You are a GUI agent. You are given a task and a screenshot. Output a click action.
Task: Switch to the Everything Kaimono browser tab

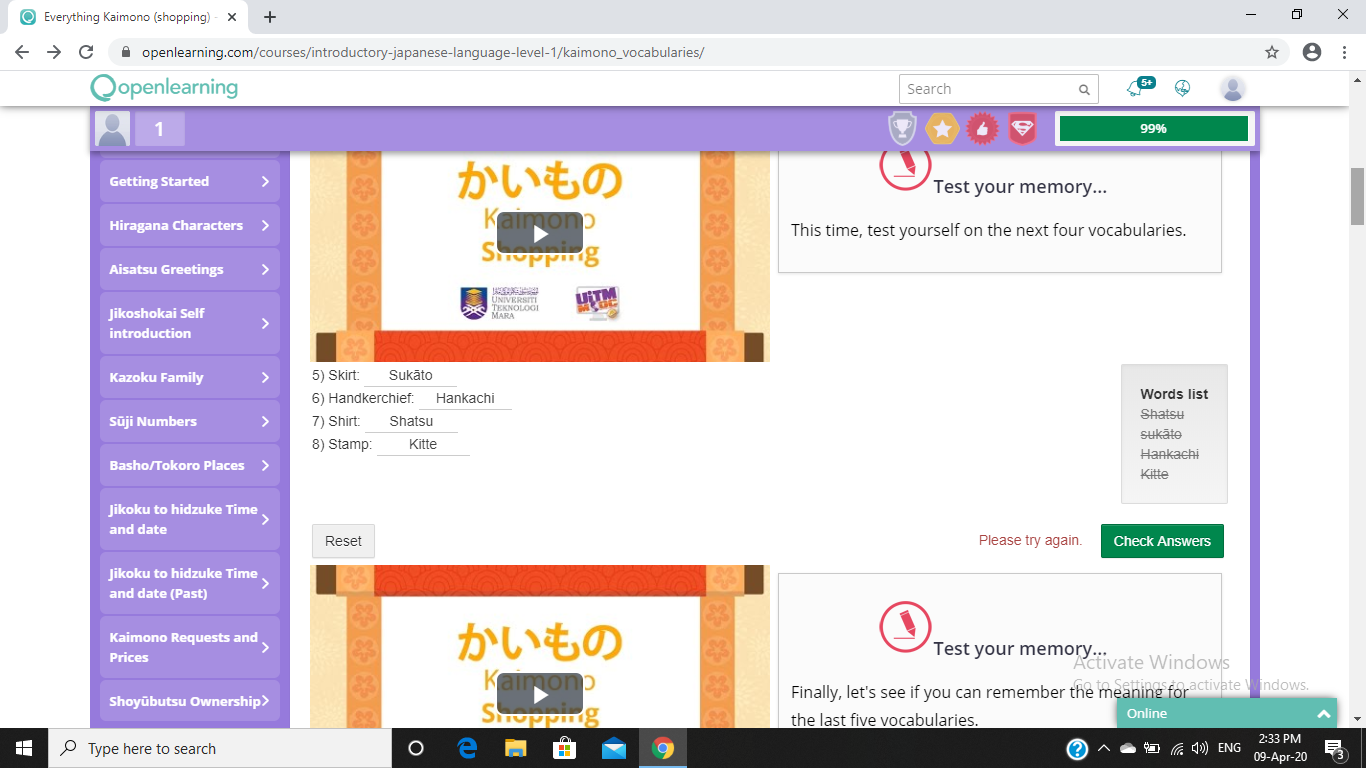click(x=120, y=17)
